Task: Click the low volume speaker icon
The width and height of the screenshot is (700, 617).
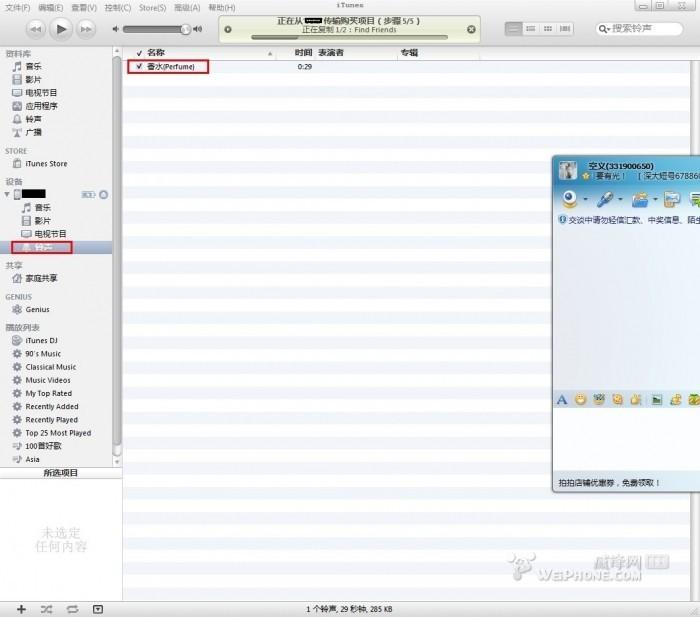Action: pyautogui.click(x=116, y=29)
